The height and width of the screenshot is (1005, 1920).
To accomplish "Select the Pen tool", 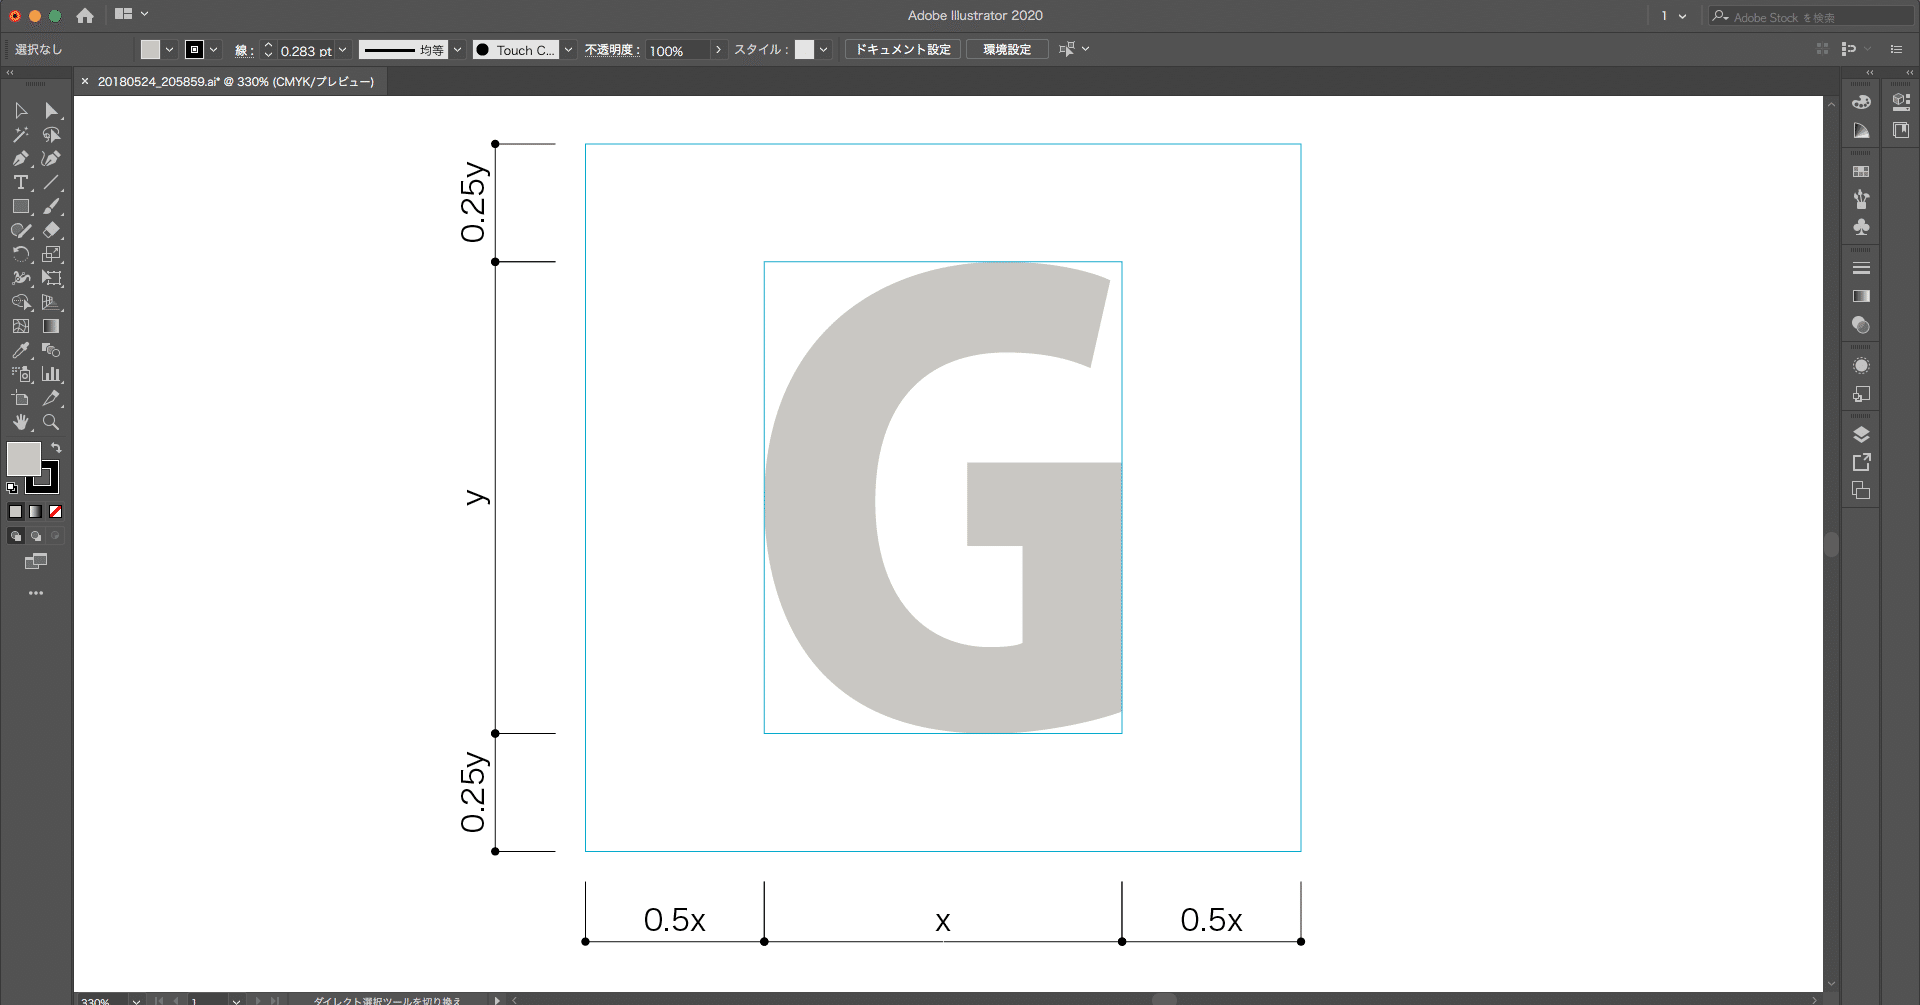I will tap(20, 159).
